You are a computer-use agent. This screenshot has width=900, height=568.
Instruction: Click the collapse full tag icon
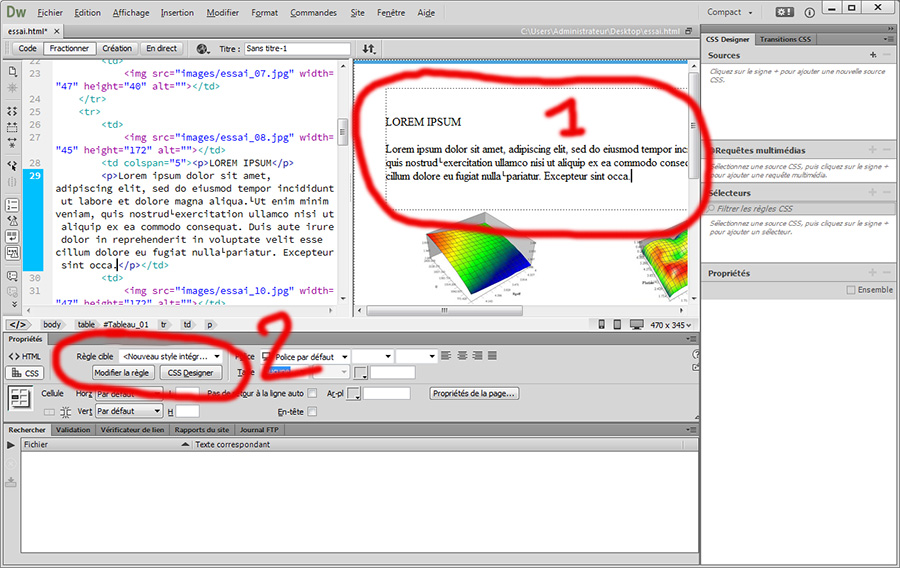(x=12, y=111)
